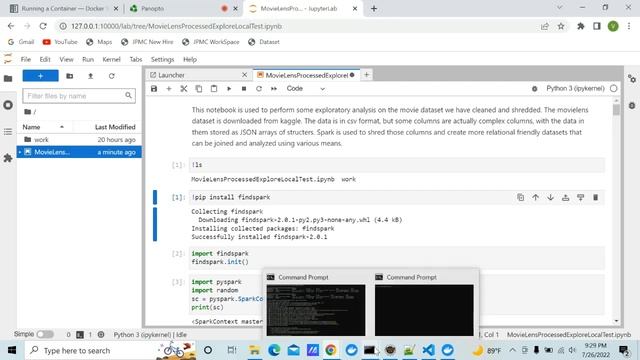Open the work folder

pyautogui.click(x=79, y=140)
